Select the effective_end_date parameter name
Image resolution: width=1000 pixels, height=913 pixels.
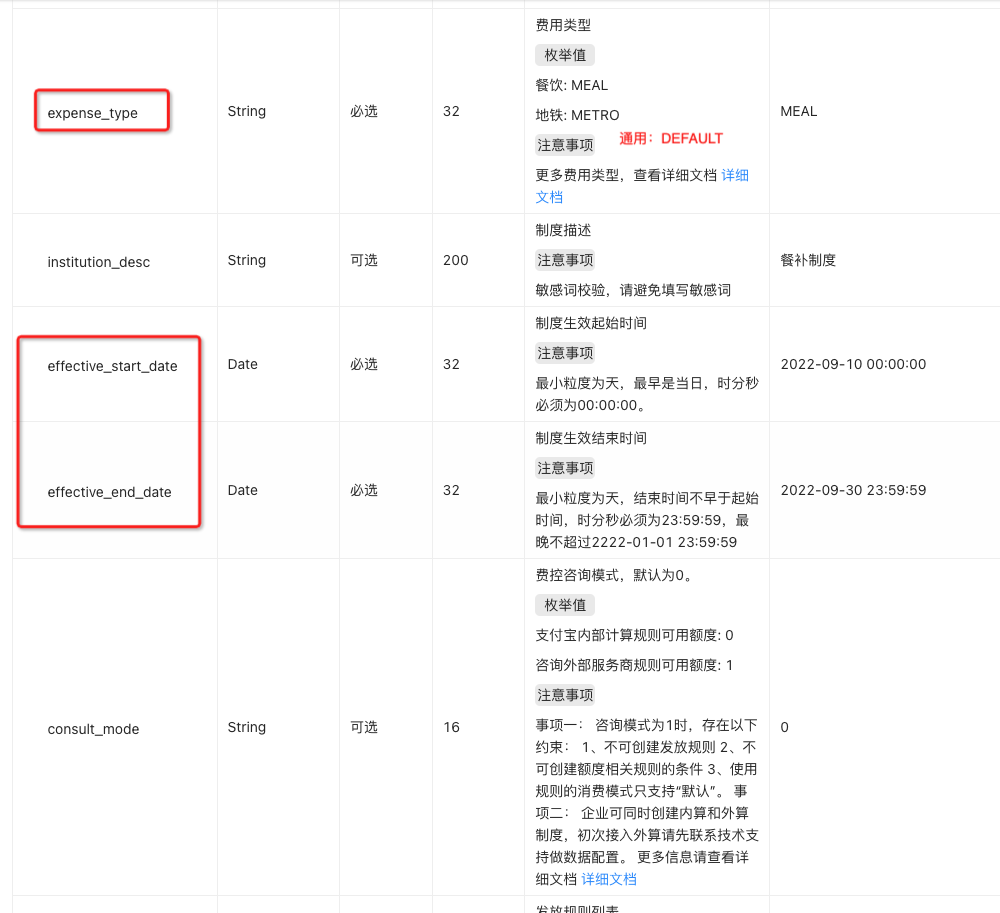pyautogui.click(x=110, y=492)
